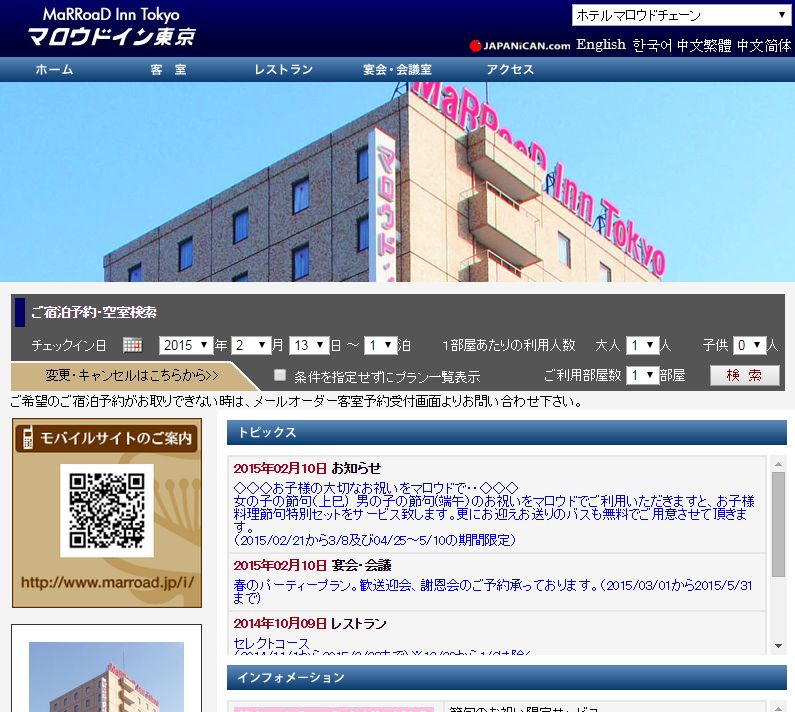Click the topics scrollbar up arrow
Image resolution: width=795 pixels, height=712 pixels.
[x=778, y=464]
